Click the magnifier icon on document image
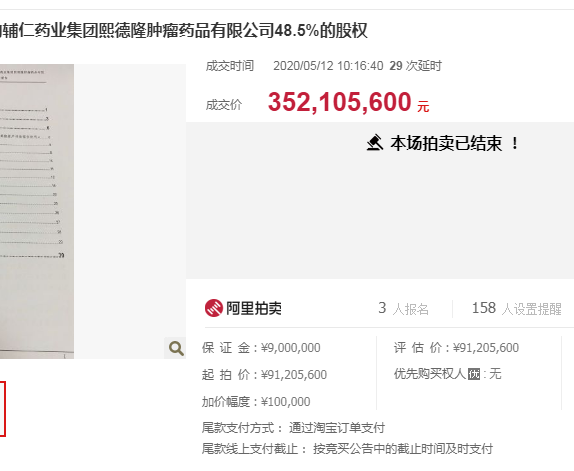Image resolution: width=574 pixels, height=471 pixels. [x=176, y=348]
